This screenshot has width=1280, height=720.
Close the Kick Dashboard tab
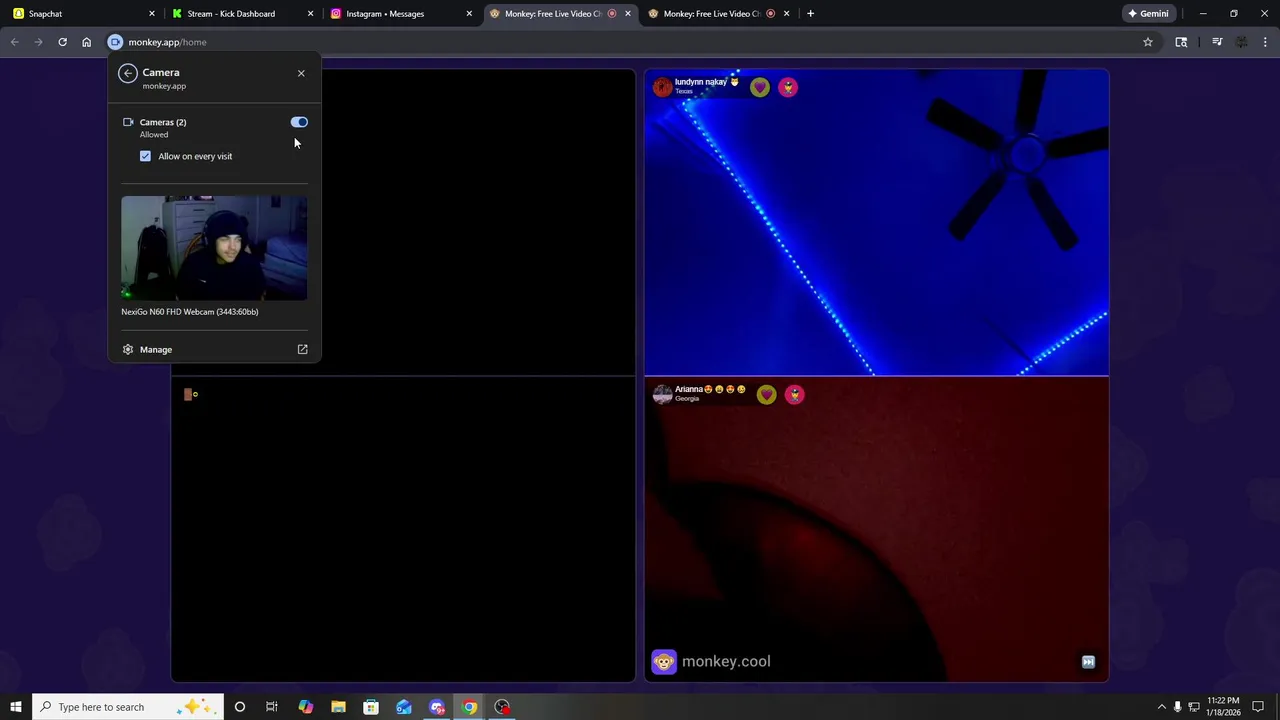tap(310, 14)
